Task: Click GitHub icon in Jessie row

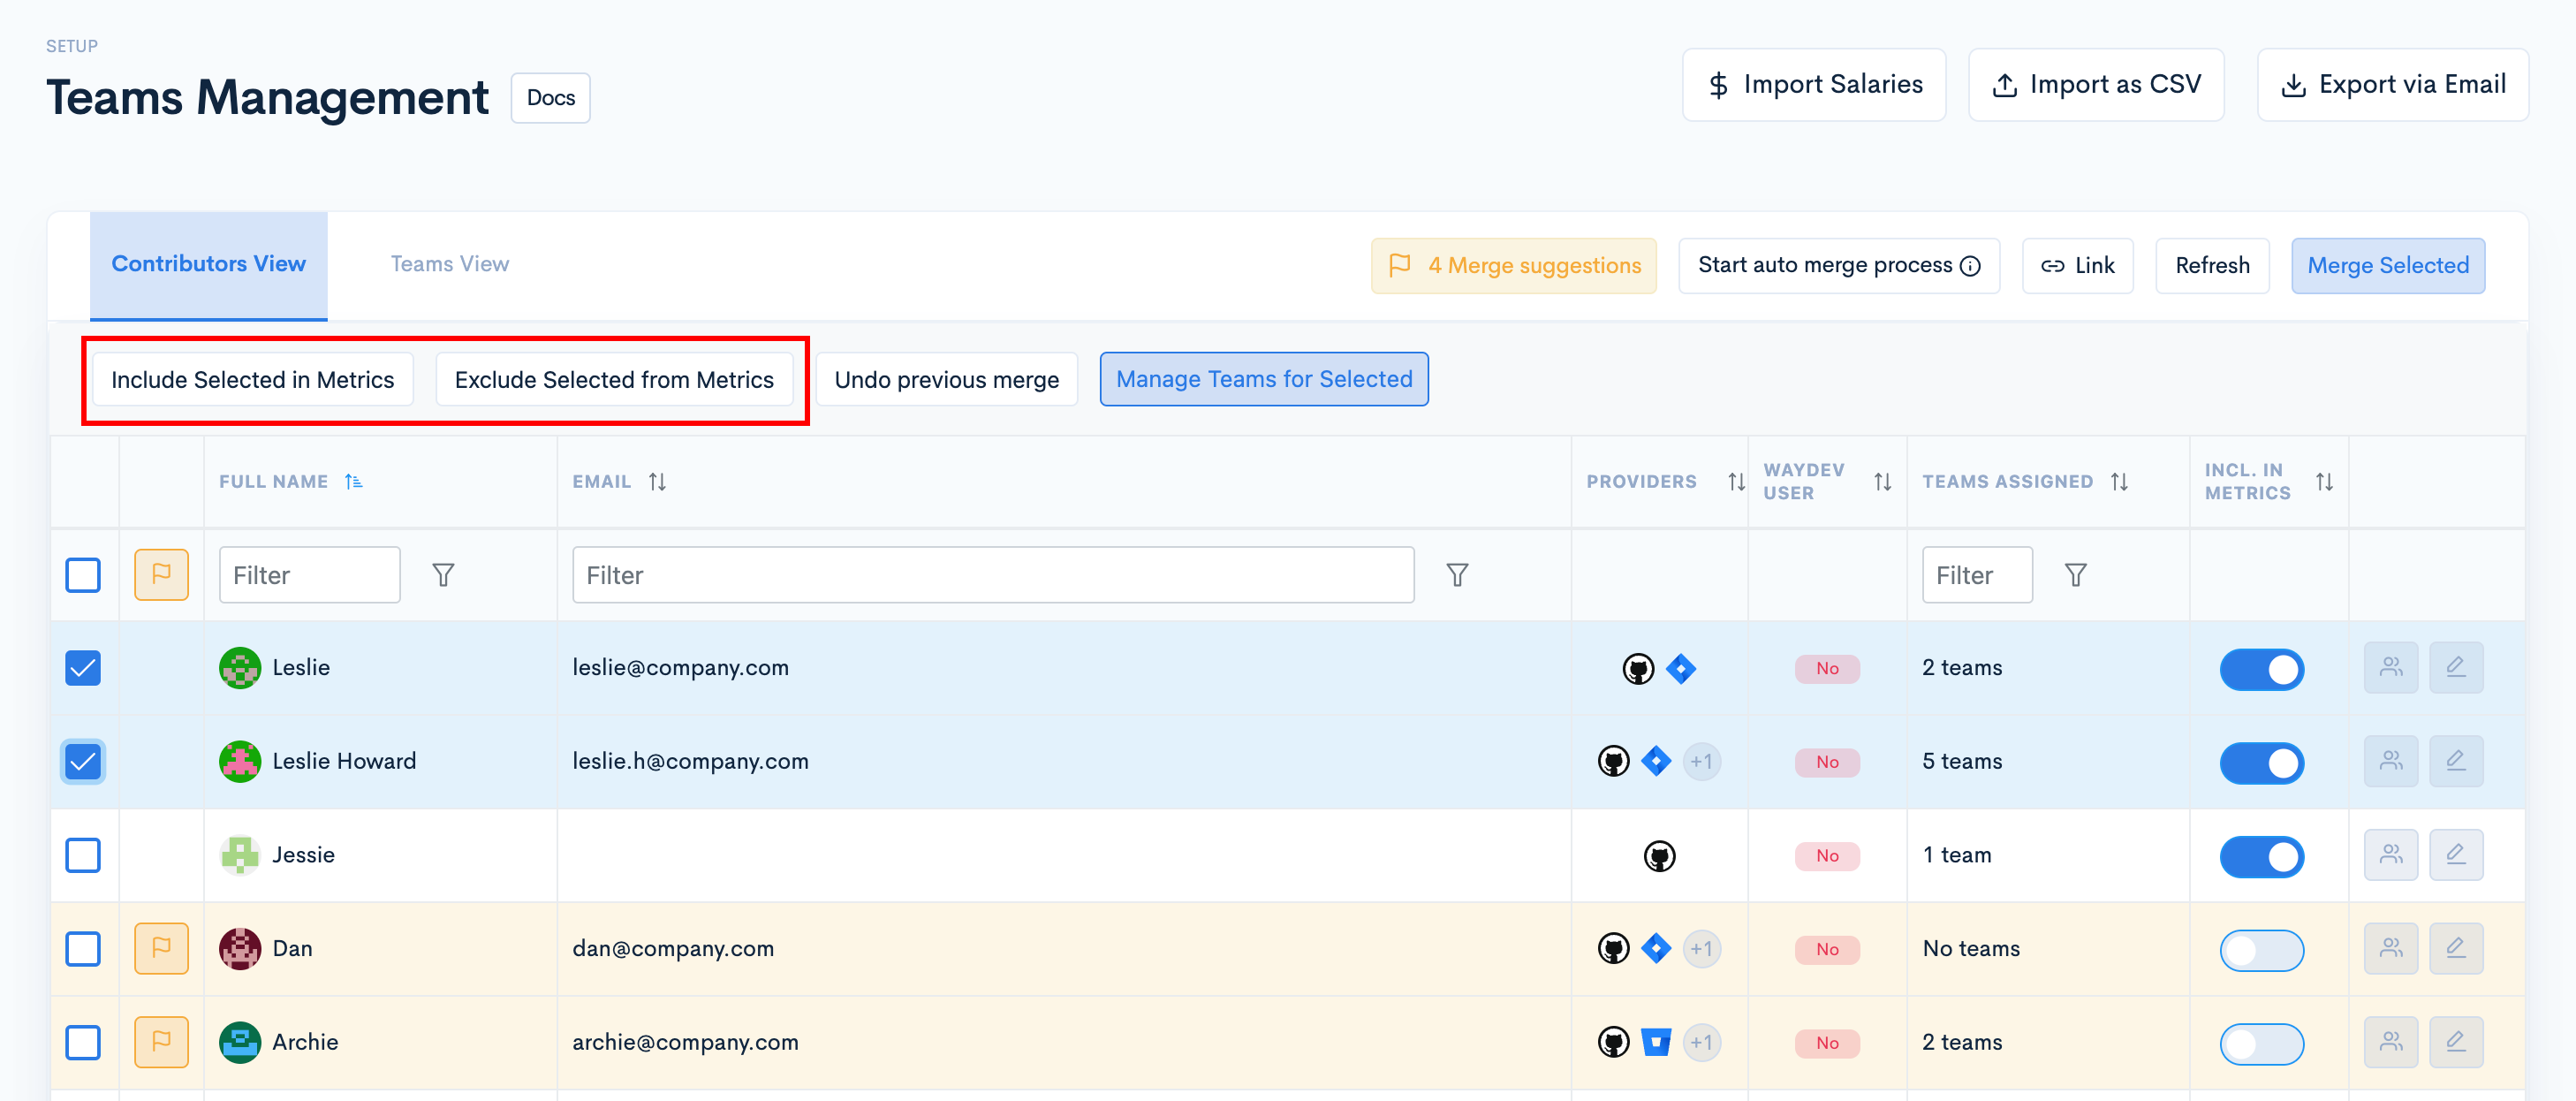Action: coord(1659,856)
